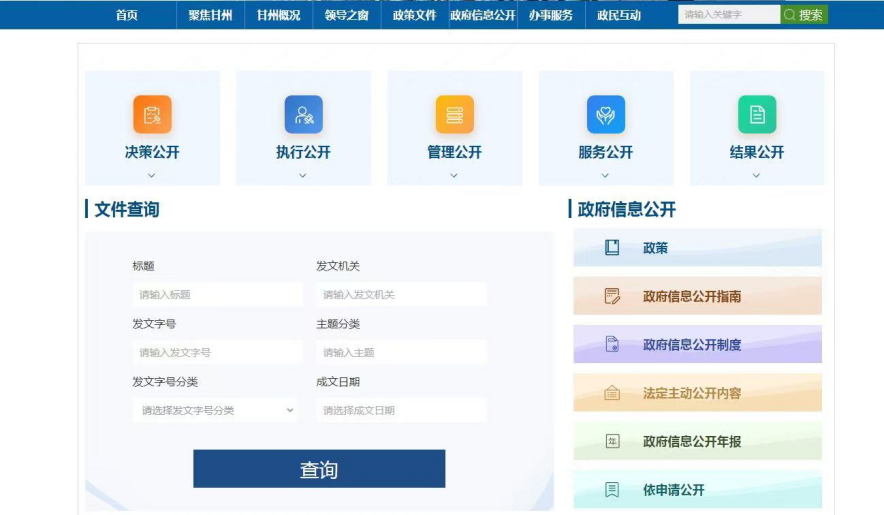
Task: Open the 政策 link banner
Action: click(x=697, y=247)
